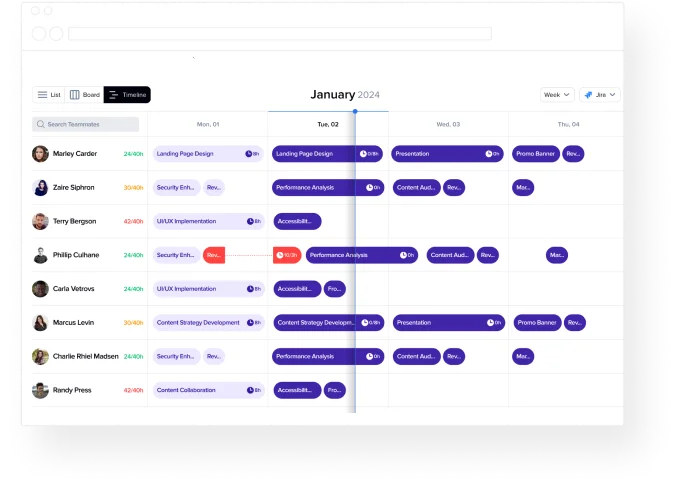This screenshot has height=479, width=680.
Task: Click the current-time marker on the timeline
Action: point(355,111)
